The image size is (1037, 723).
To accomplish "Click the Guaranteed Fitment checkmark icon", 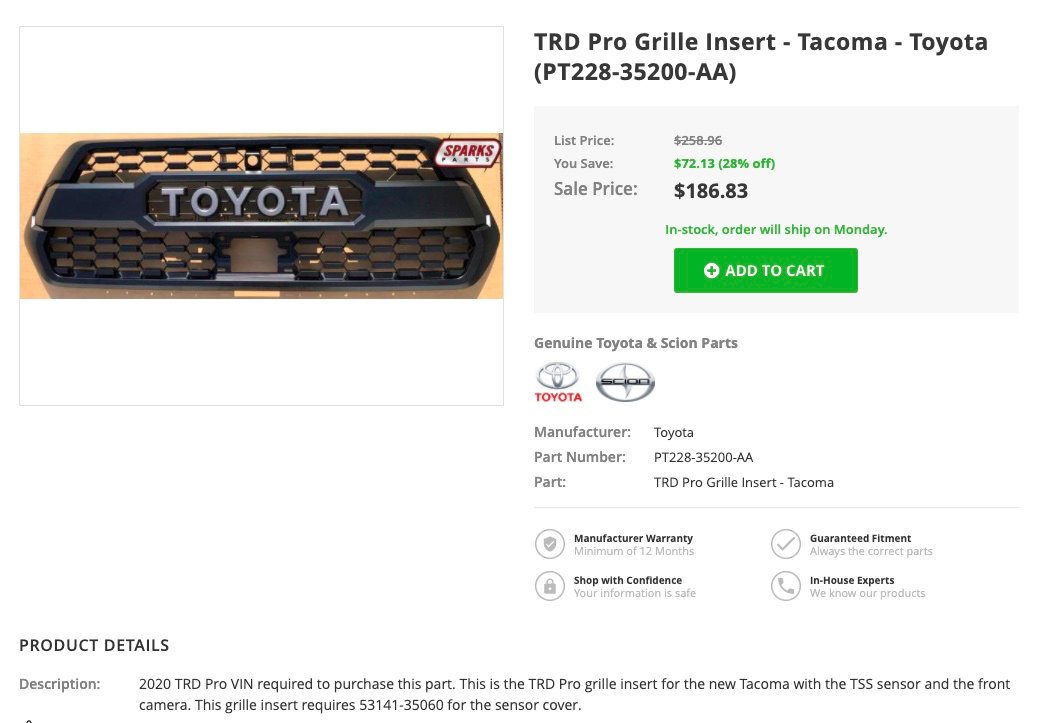I will pyautogui.click(x=786, y=544).
